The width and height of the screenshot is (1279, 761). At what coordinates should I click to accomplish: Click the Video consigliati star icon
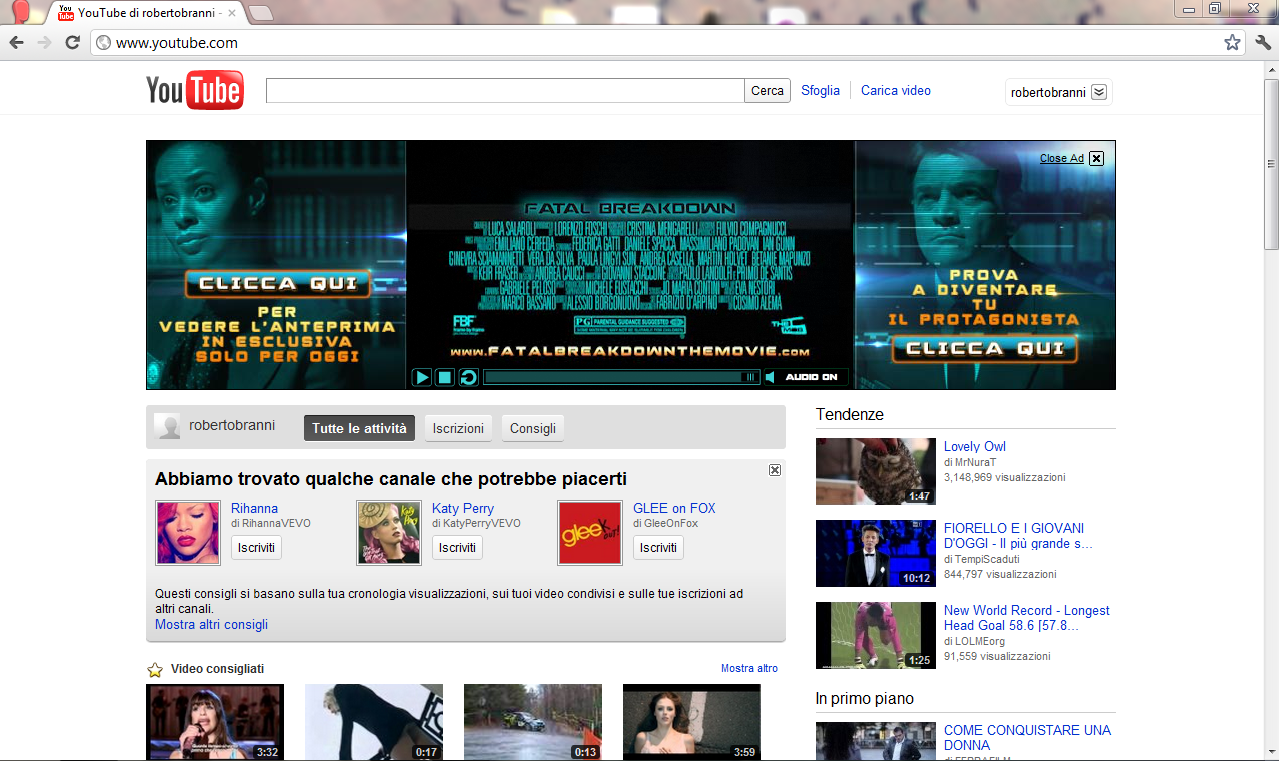click(155, 669)
